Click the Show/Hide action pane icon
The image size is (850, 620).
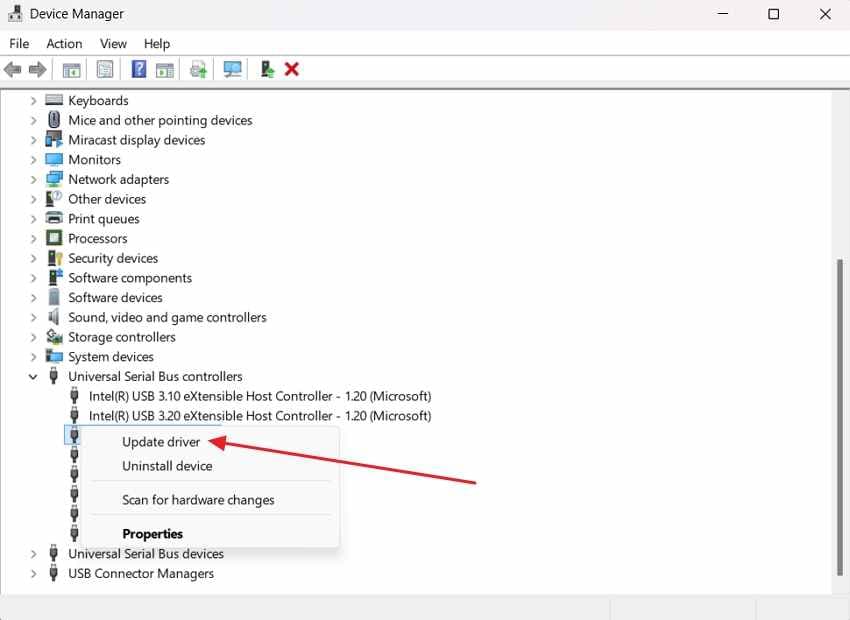point(165,69)
